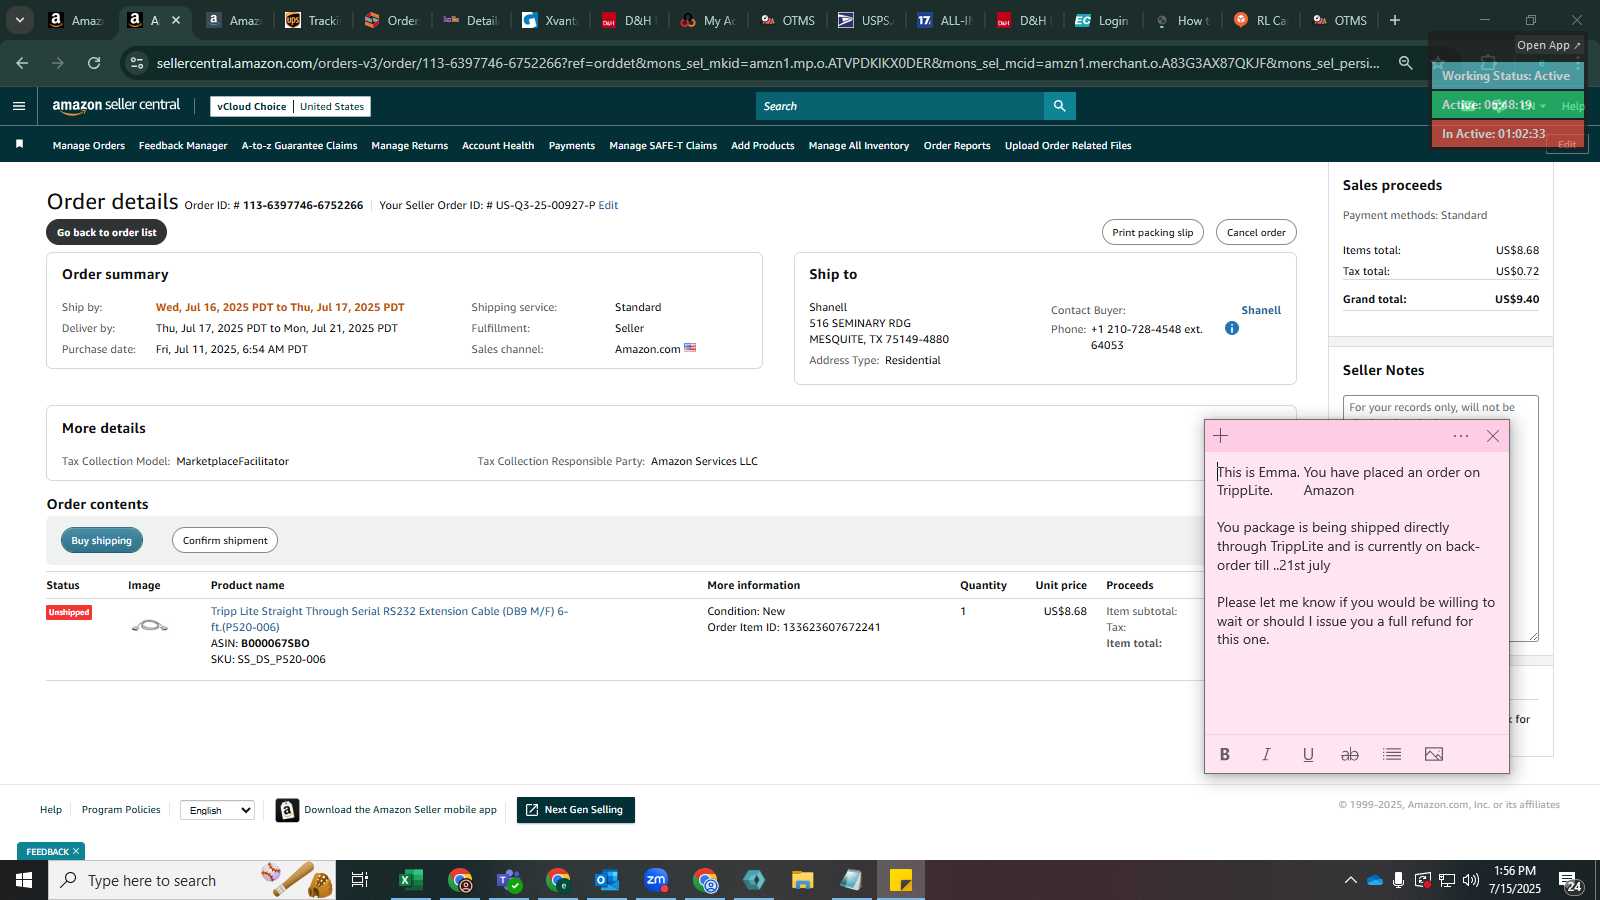Close the FEEDBACK tab x

coord(76,852)
